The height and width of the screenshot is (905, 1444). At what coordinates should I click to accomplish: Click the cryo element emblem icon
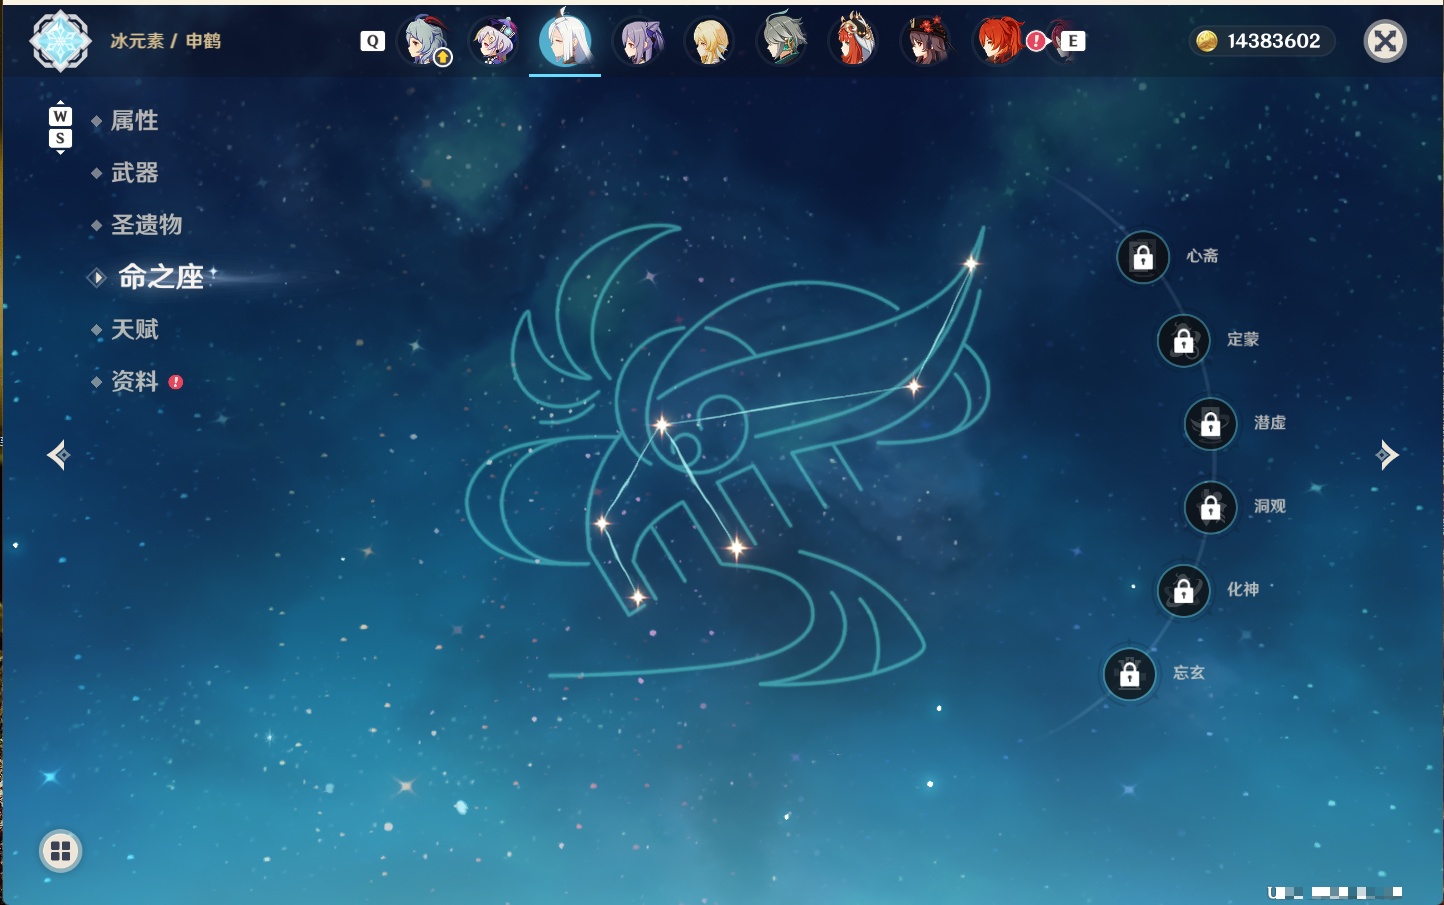click(61, 41)
